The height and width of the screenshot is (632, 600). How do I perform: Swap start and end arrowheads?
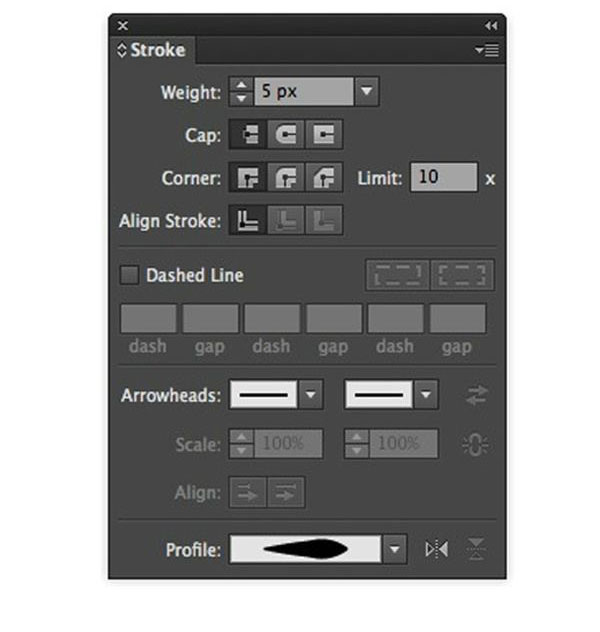[x=476, y=395]
